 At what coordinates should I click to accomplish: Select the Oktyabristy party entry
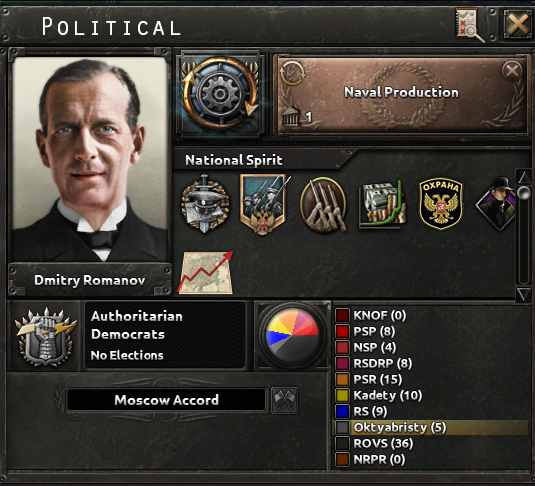(430, 427)
